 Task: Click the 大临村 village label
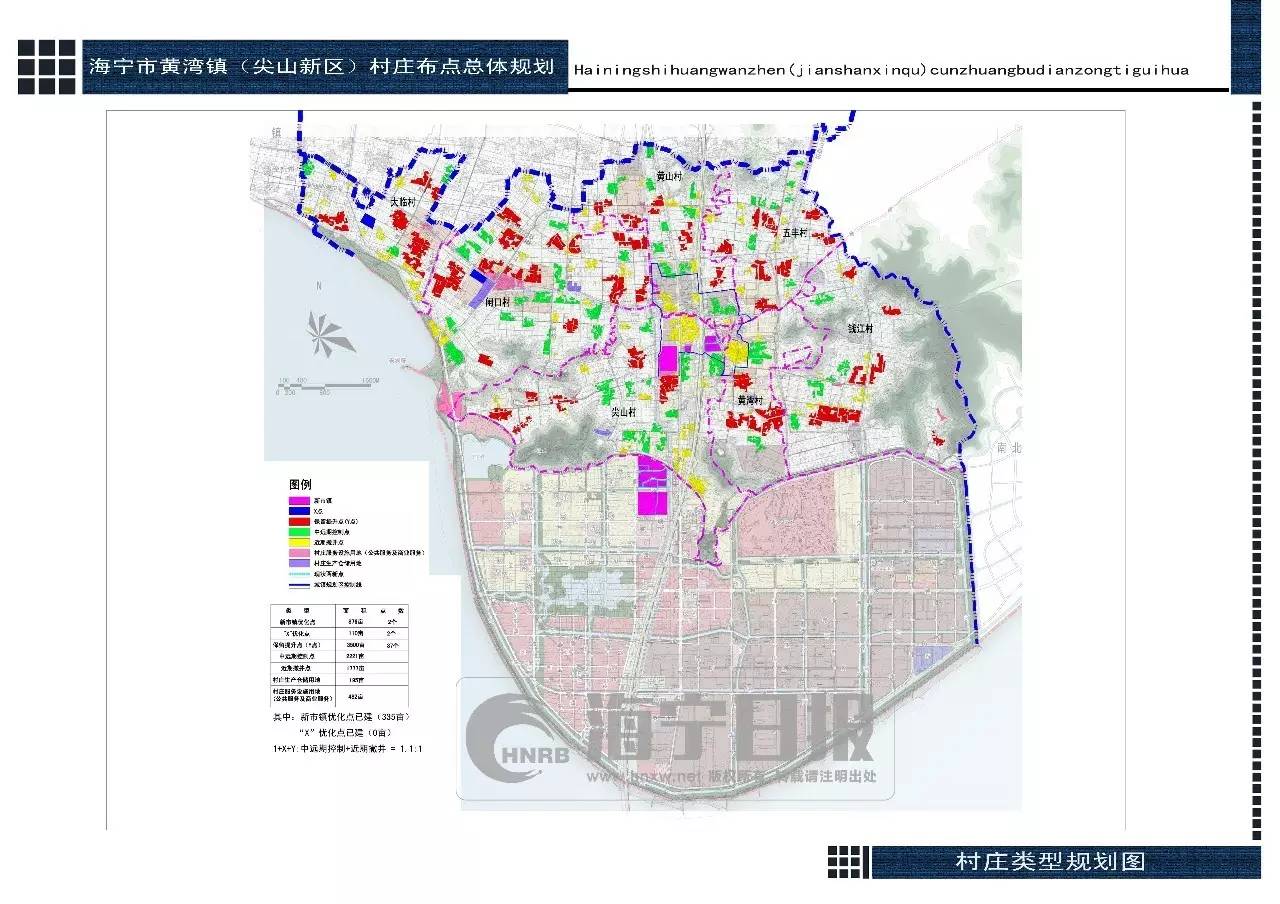(403, 201)
